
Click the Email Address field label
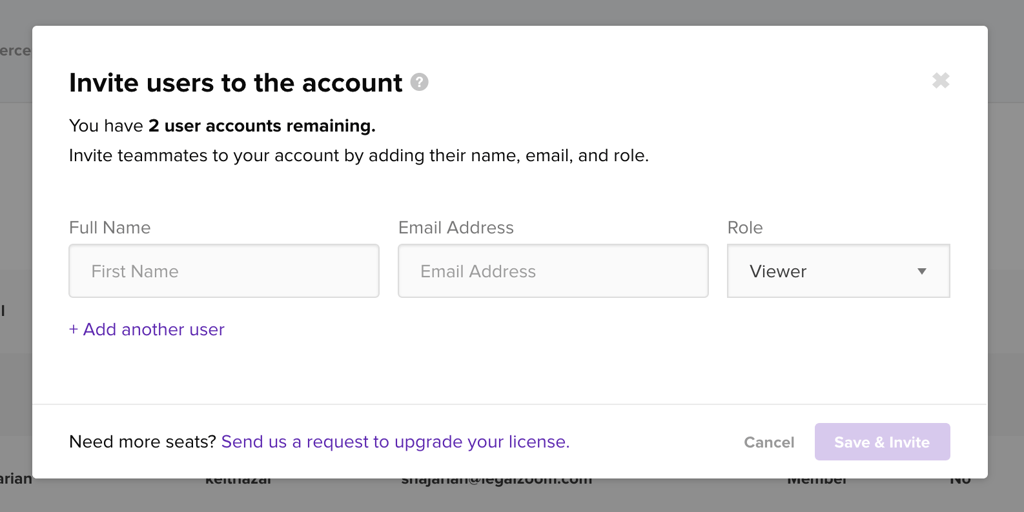(x=456, y=228)
